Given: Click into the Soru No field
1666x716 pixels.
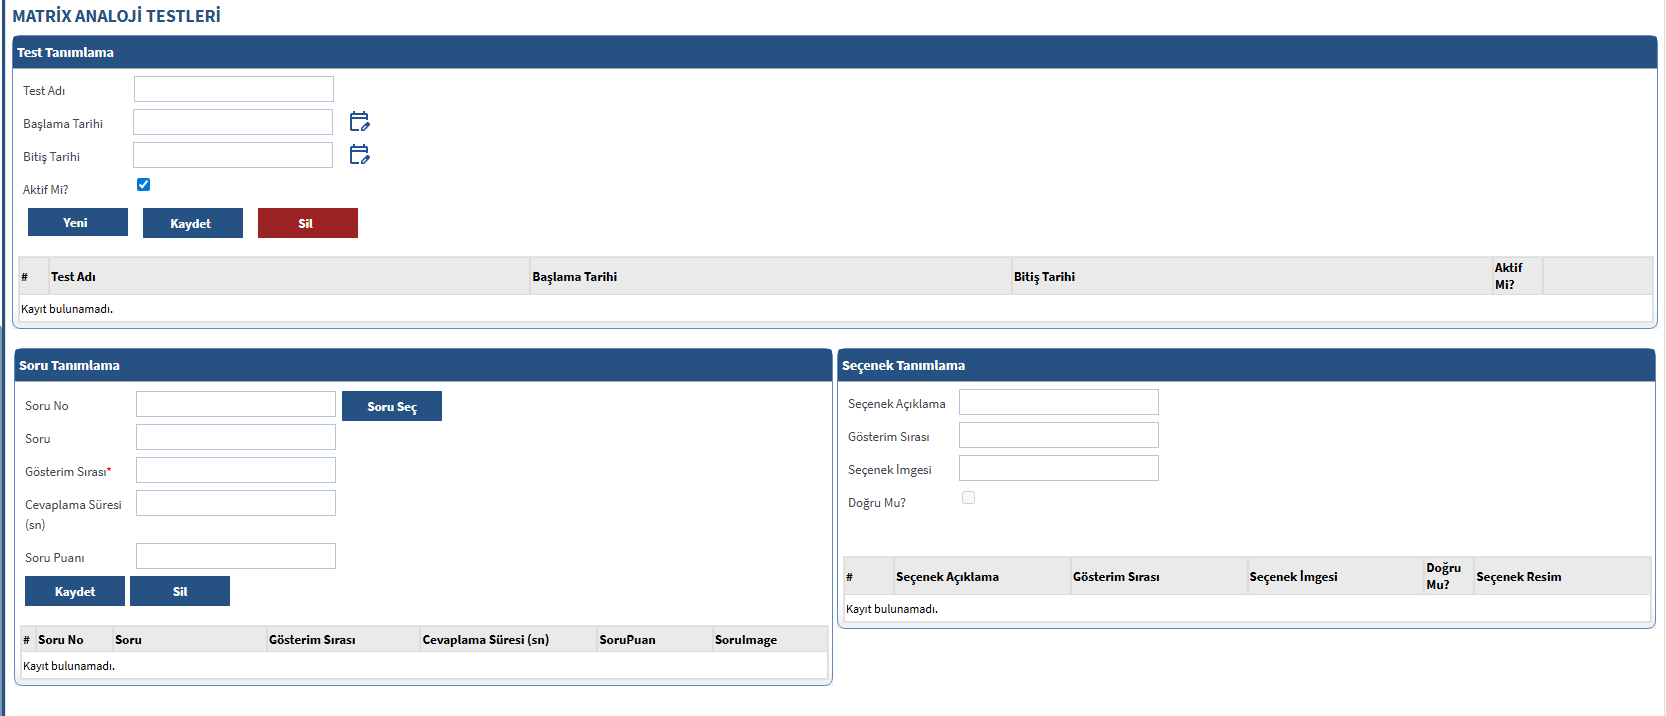Looking at the screenshot, I should point(236,405).
